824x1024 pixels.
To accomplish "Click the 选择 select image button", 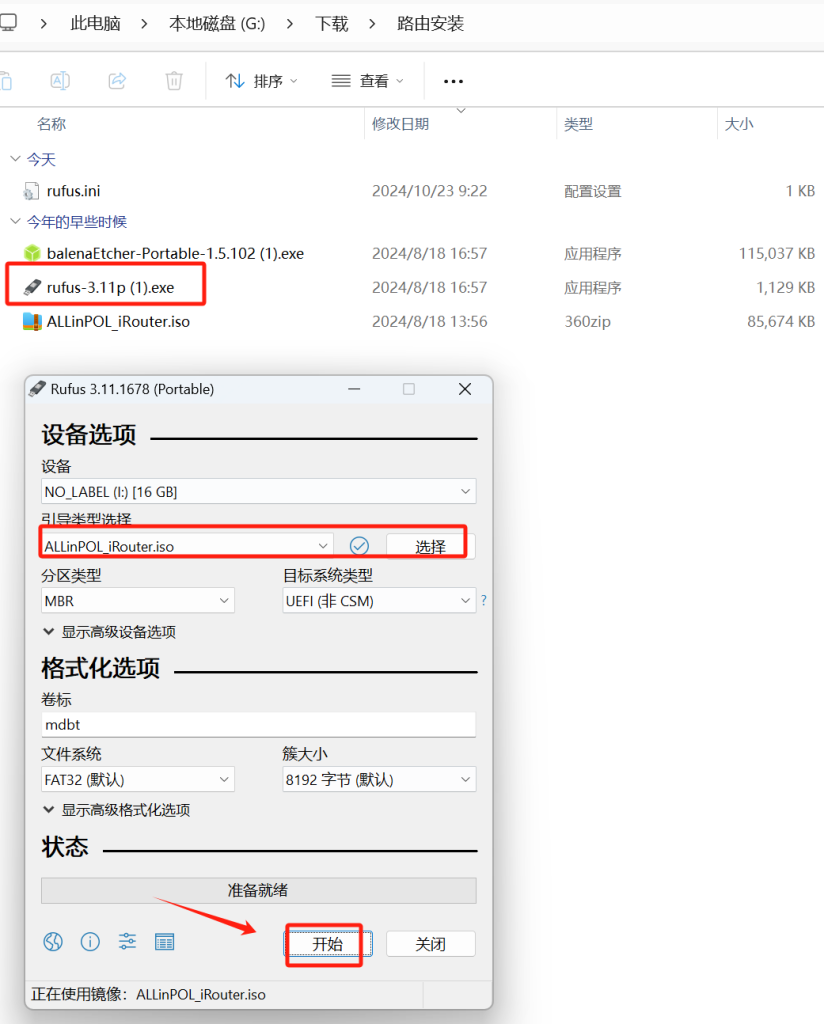I will 430,547.
